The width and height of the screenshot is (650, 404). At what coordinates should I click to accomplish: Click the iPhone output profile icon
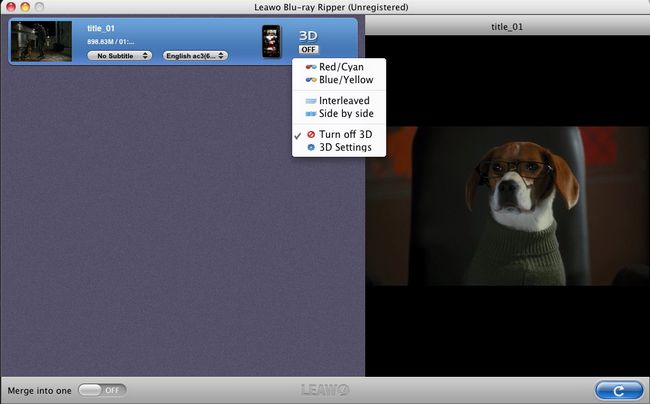[272, 41]
